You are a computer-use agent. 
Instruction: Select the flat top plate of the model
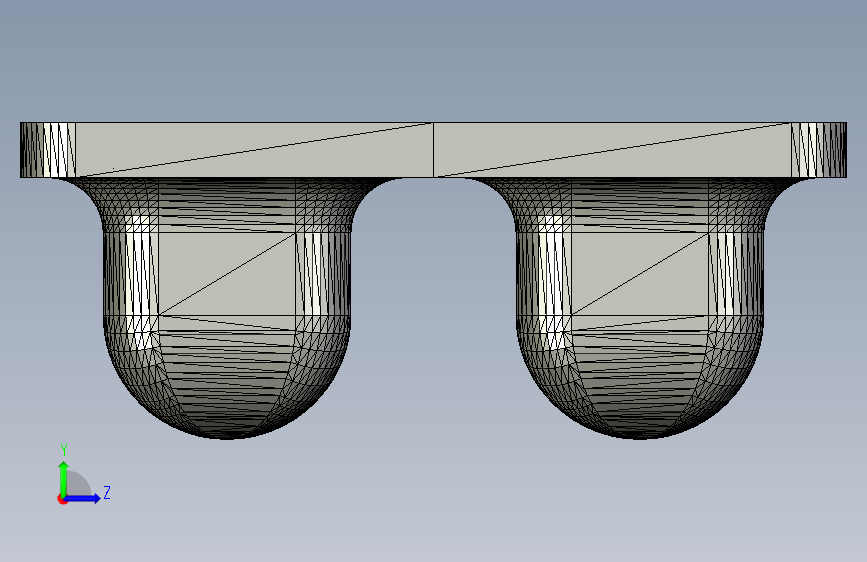coord(433,150)
